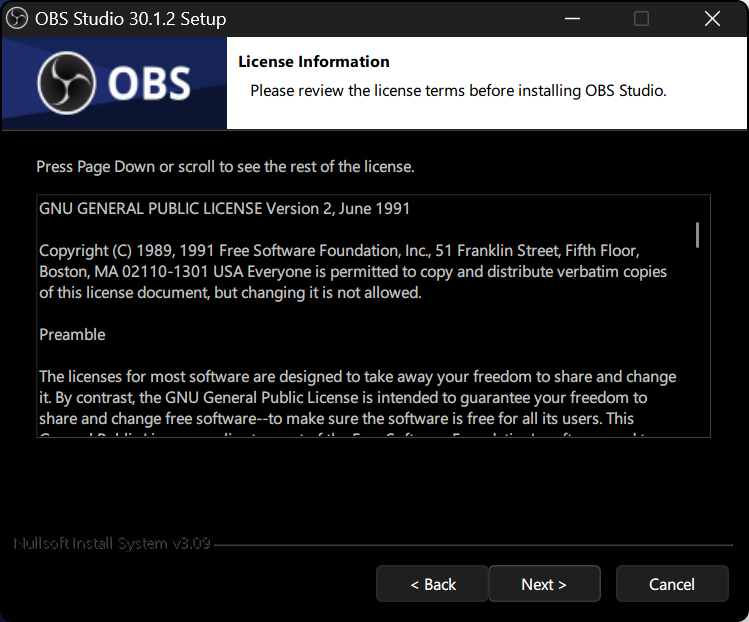
Task: Click the 'it. By contrast, the GNU General' line
Action: (x=343, y=397)
